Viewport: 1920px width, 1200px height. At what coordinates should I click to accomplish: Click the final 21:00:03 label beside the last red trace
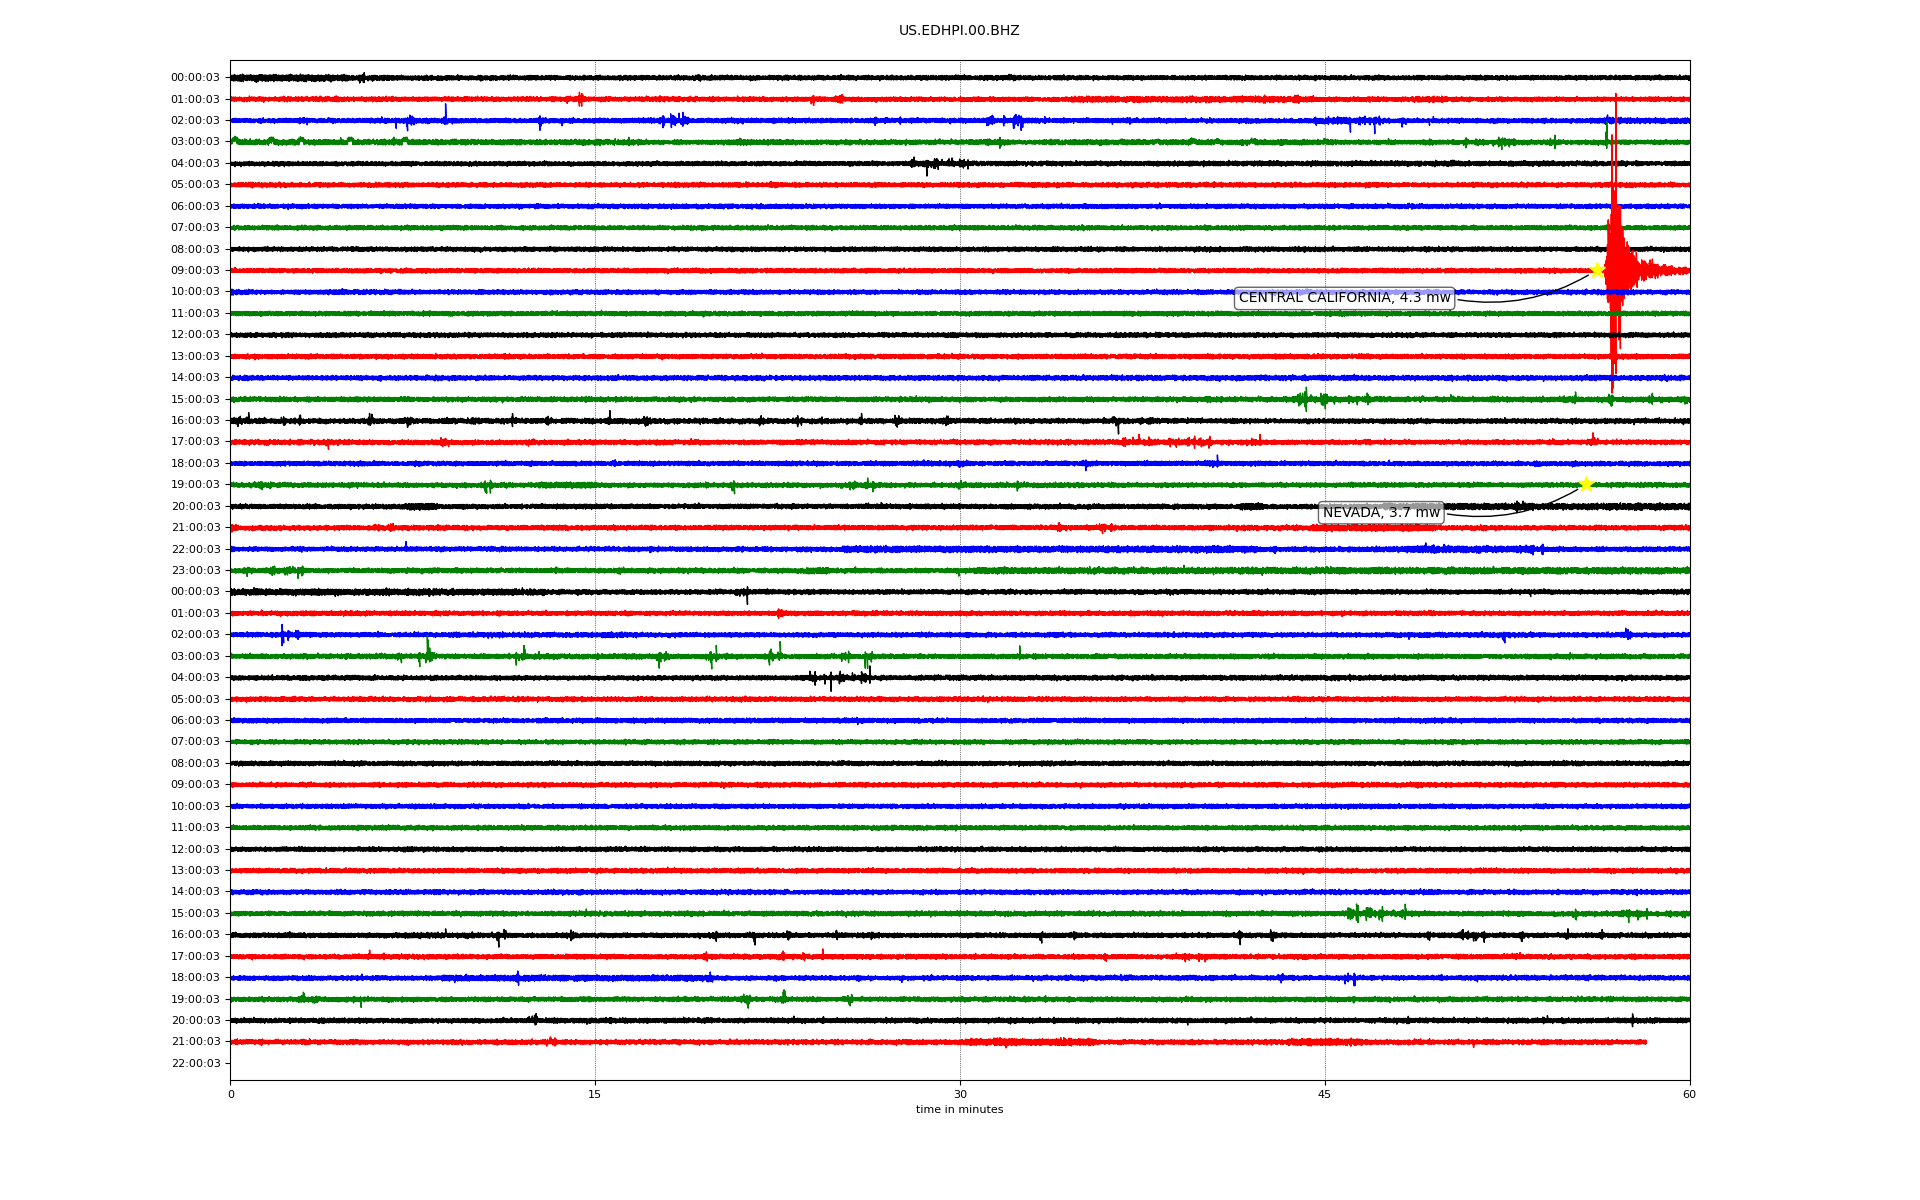(x=195, y=1042)
